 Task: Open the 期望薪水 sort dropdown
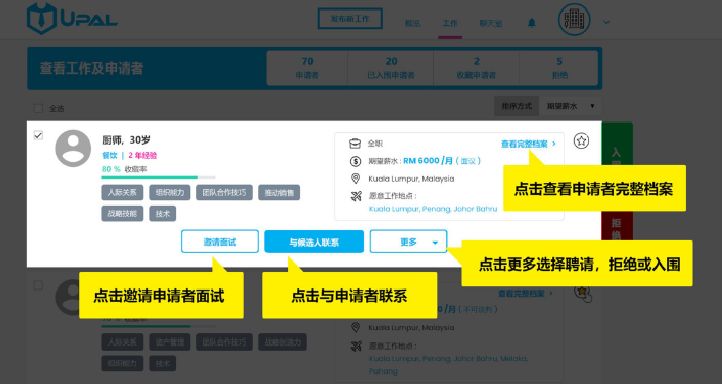(570, 106)
